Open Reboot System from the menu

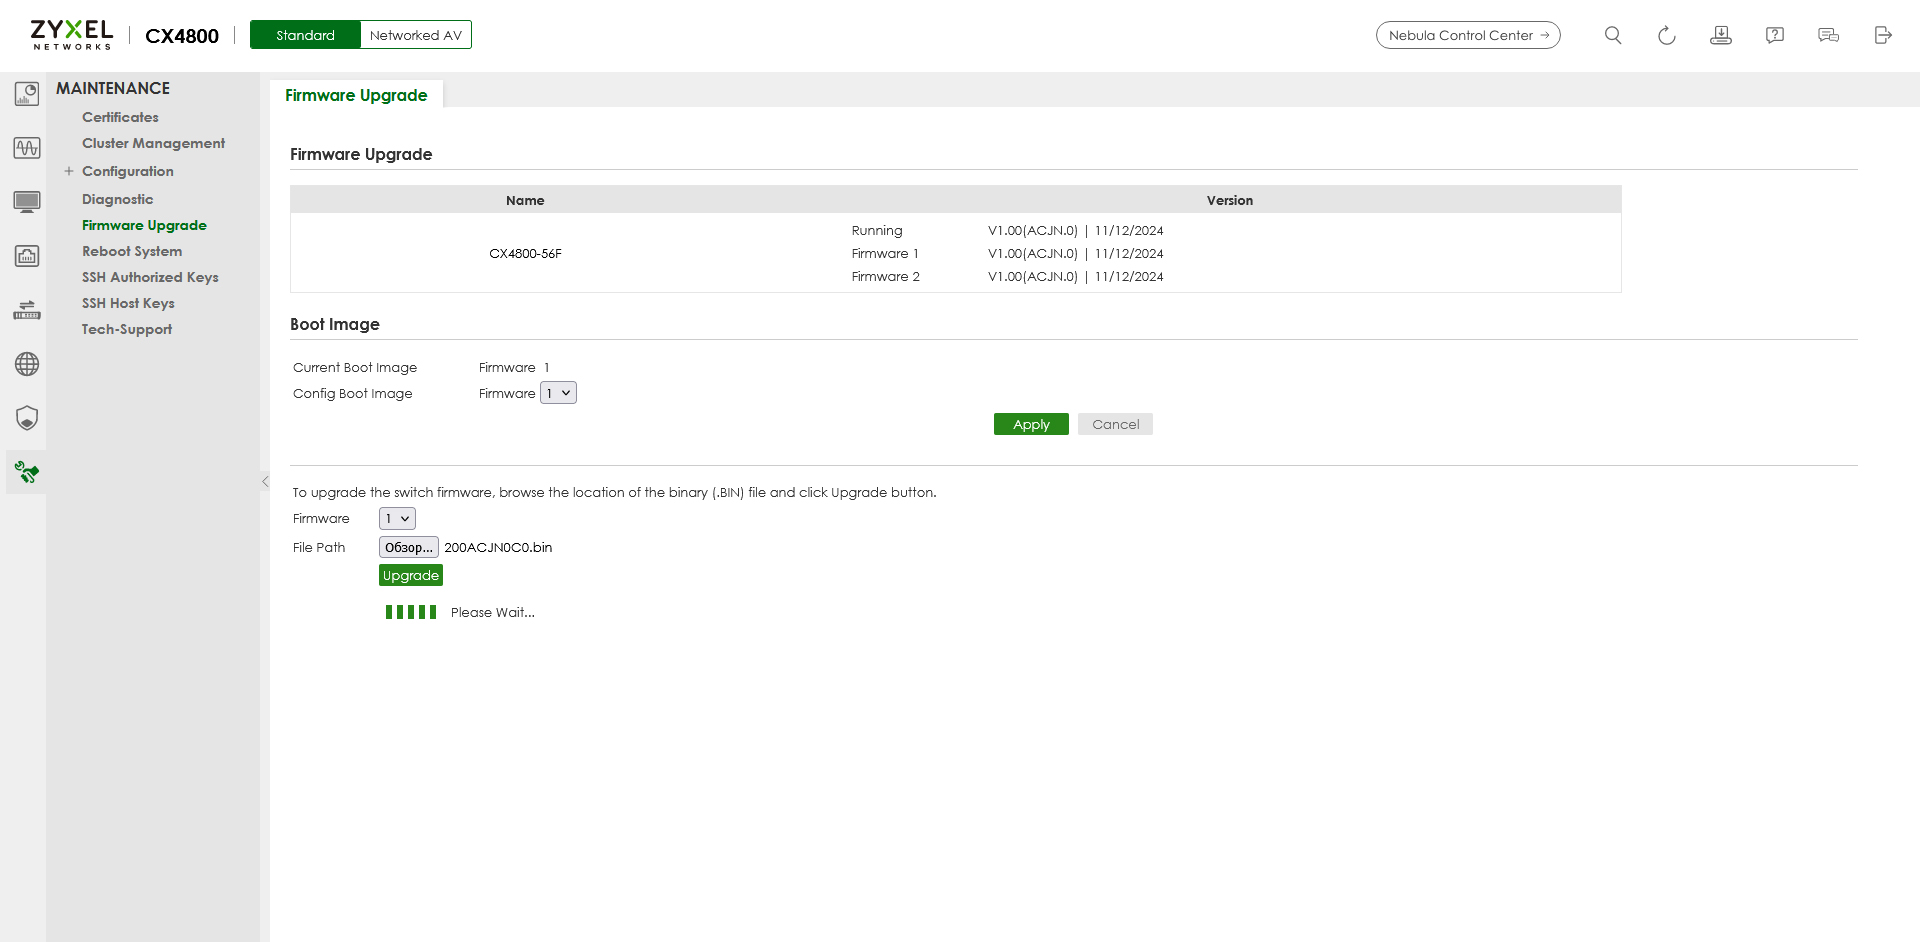tap(132, 251)
